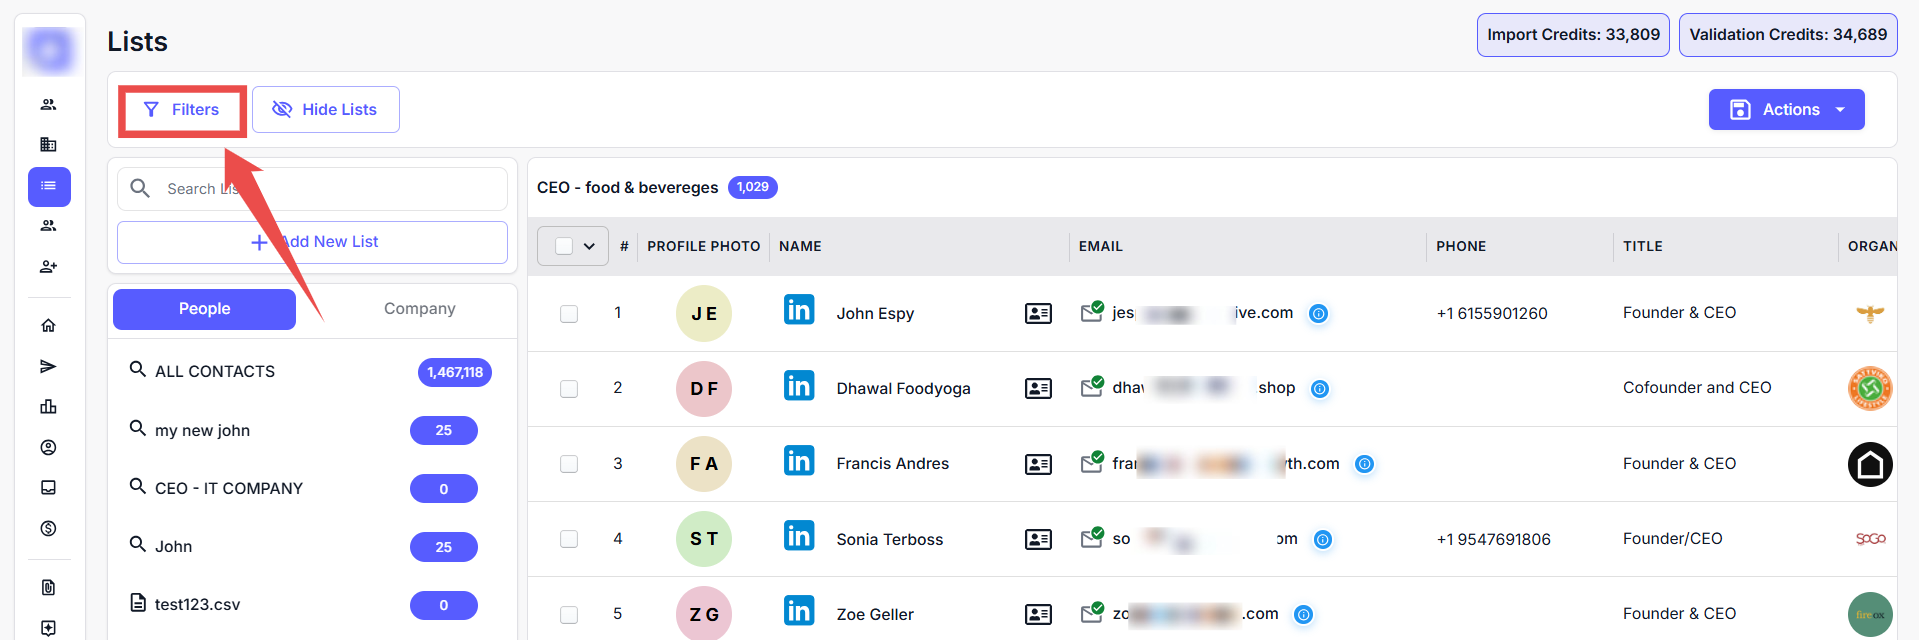
Task: Click the send arrow icon in sidebar
Action: click(48, 366)
